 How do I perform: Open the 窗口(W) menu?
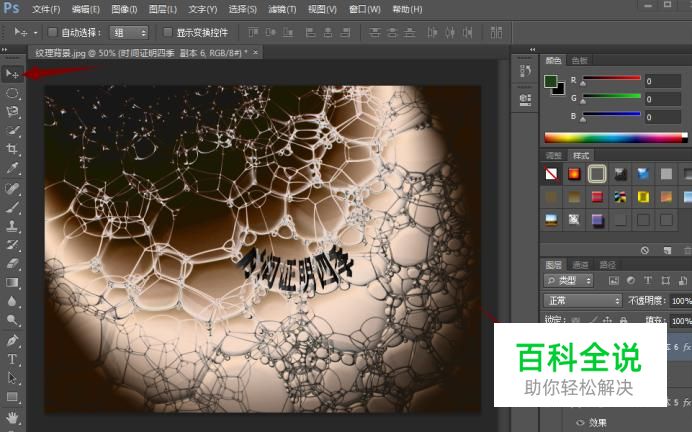click(365, 9)
